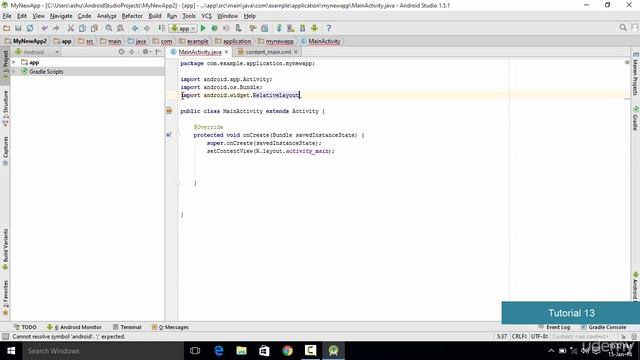Open the Event Log tool window

tap(554, 327)
